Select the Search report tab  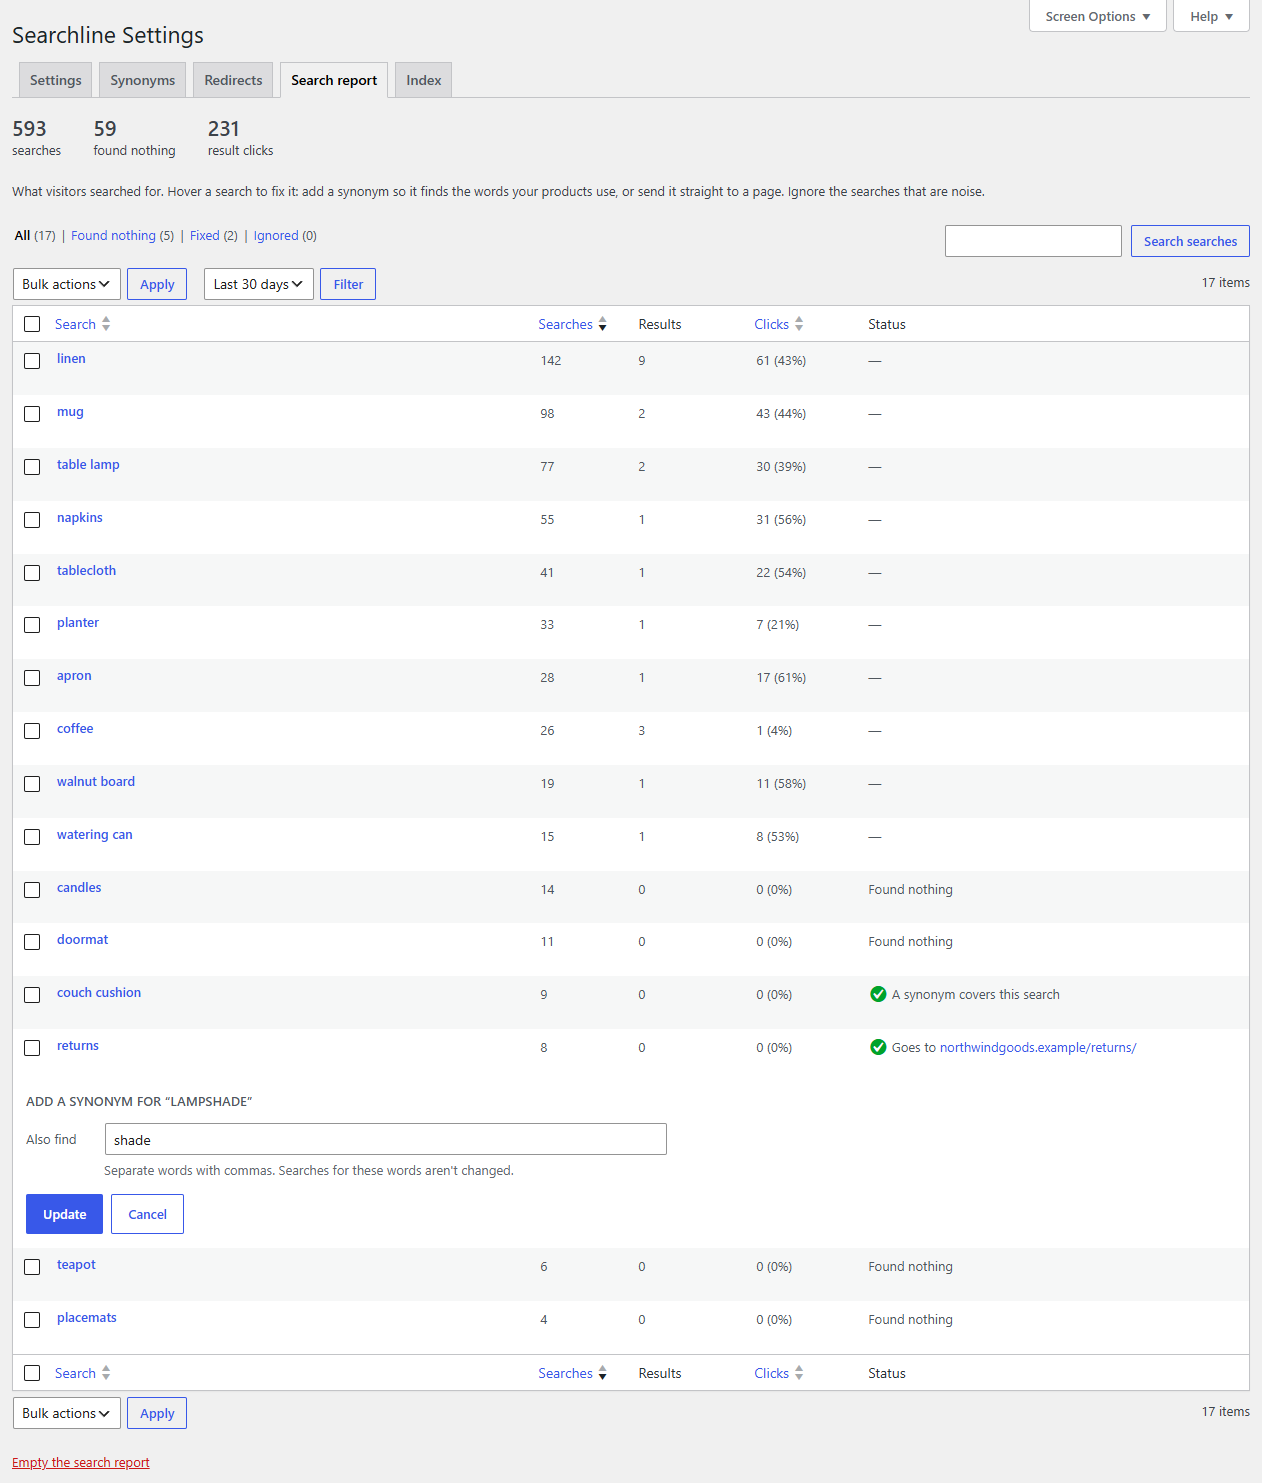[334, 80]
